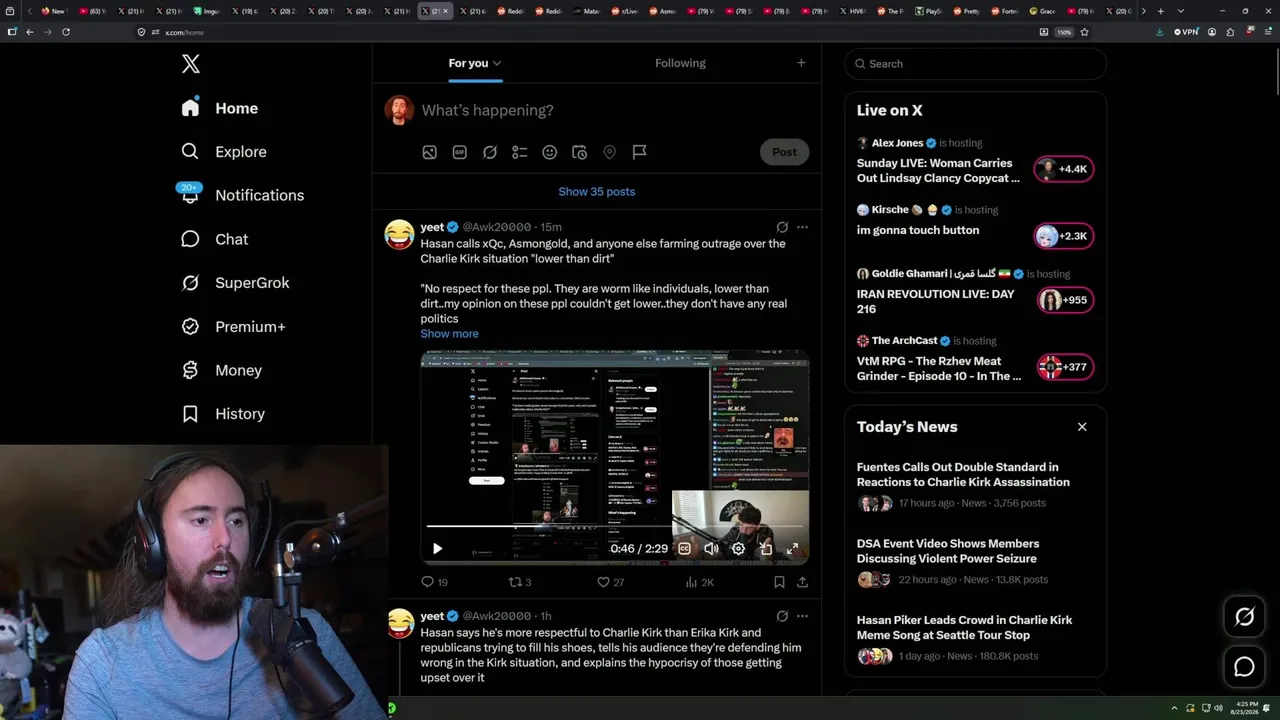Viewport: 1280px width, 720px height.
Task: Join Goldie Ghamari's live with +955
Action: (x=1063, y=300)
